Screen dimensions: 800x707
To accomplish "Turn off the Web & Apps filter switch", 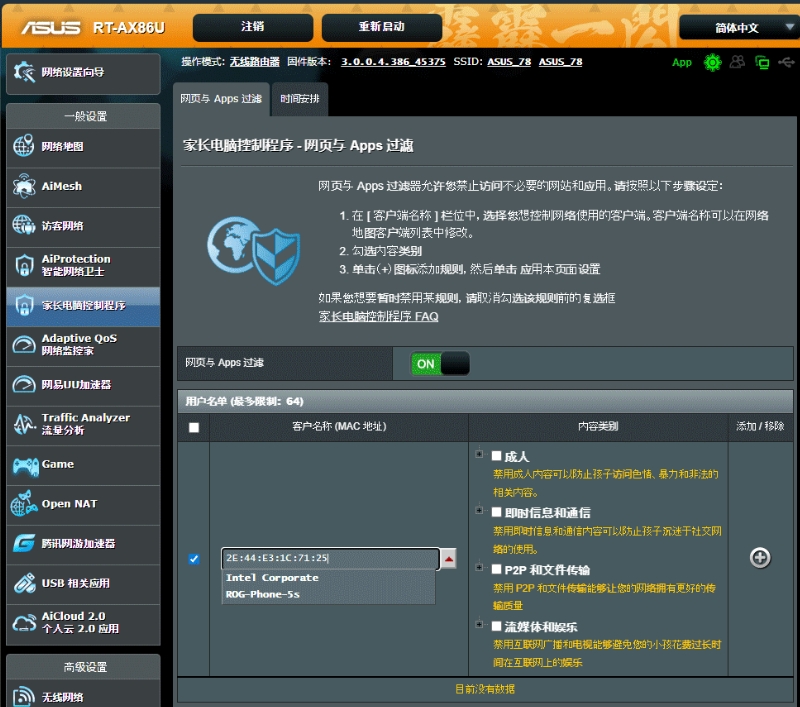I will tap(440, 364).
